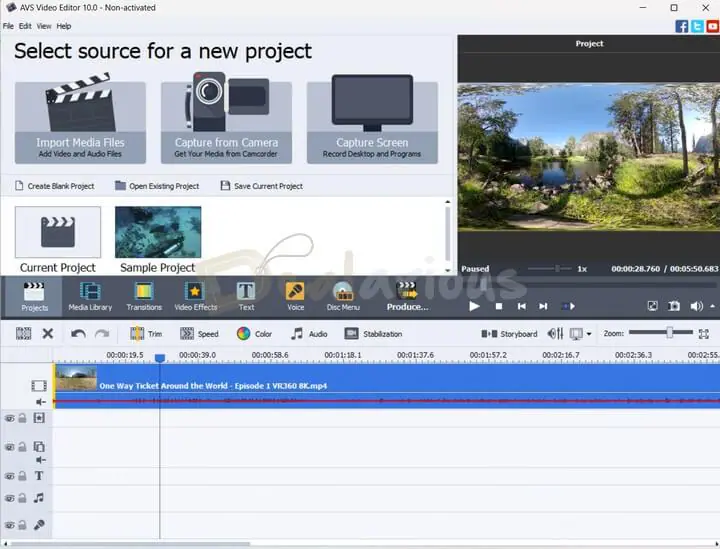Open the YouTube link icon
This screenshot has height=549, width=720.
(x=713, y=26)
